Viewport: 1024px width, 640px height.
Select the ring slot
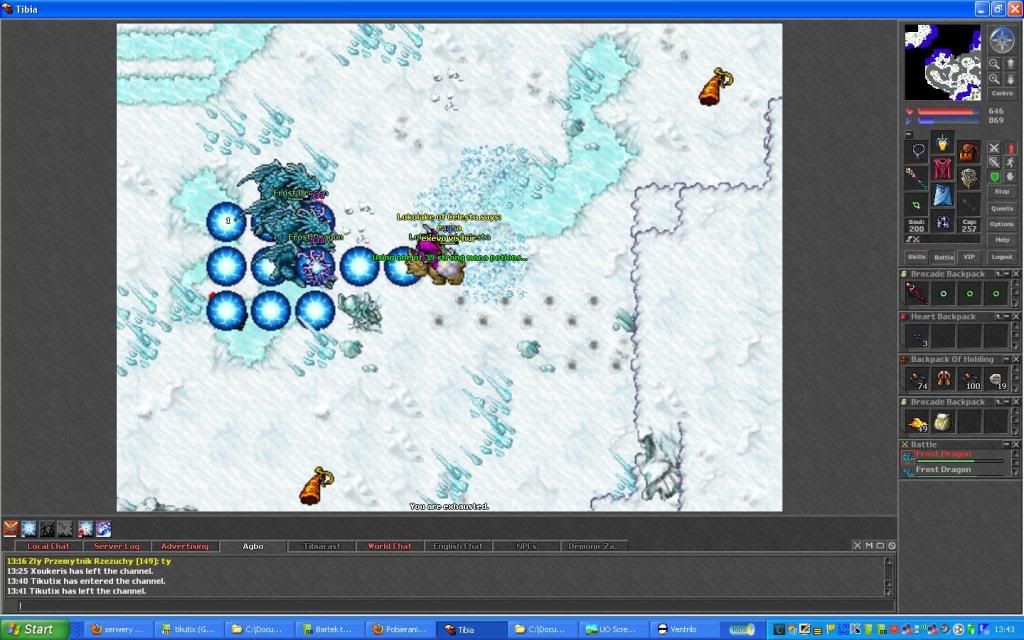pyautogui.click(x=918, y=203)
